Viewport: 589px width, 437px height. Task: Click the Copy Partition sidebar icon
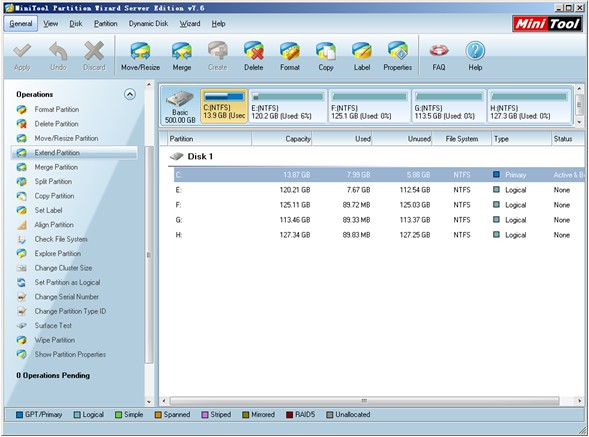pos(22,196)
